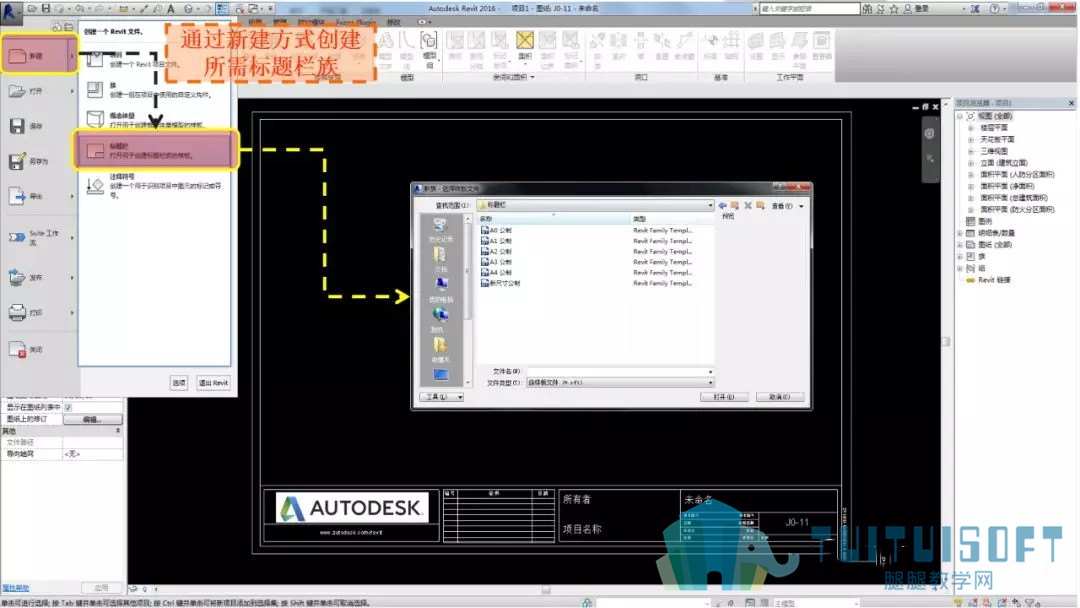The width and height of the screenshot is (1080, 608).
Task: Expand the 图纸 (全部) tree node
Action: click(x=960, y=245)
